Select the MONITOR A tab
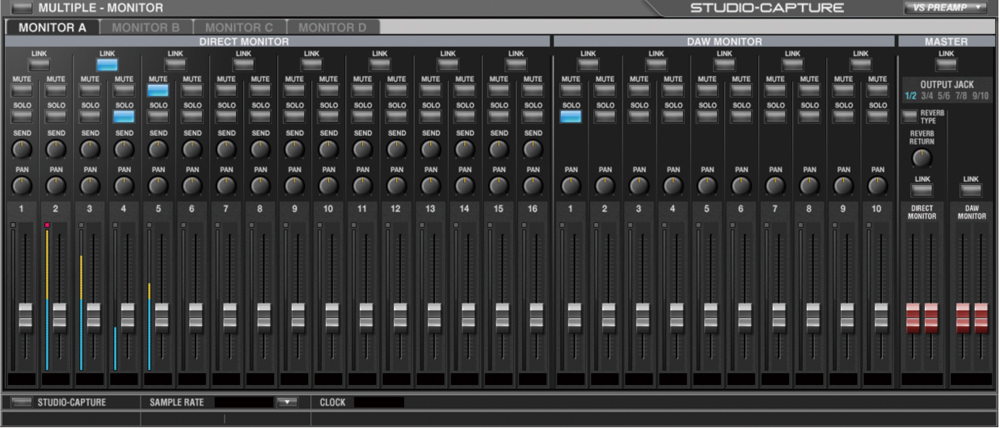The image size is (1000, 428). [x=52, y=27]
